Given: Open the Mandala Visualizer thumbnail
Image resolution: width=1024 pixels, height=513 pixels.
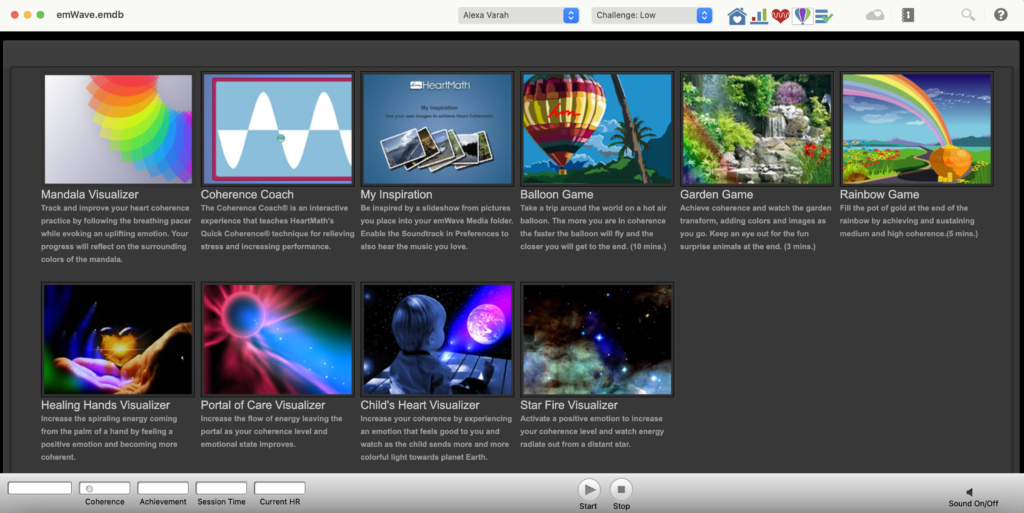Looking at the screenshot, I should tap(118, 129).
